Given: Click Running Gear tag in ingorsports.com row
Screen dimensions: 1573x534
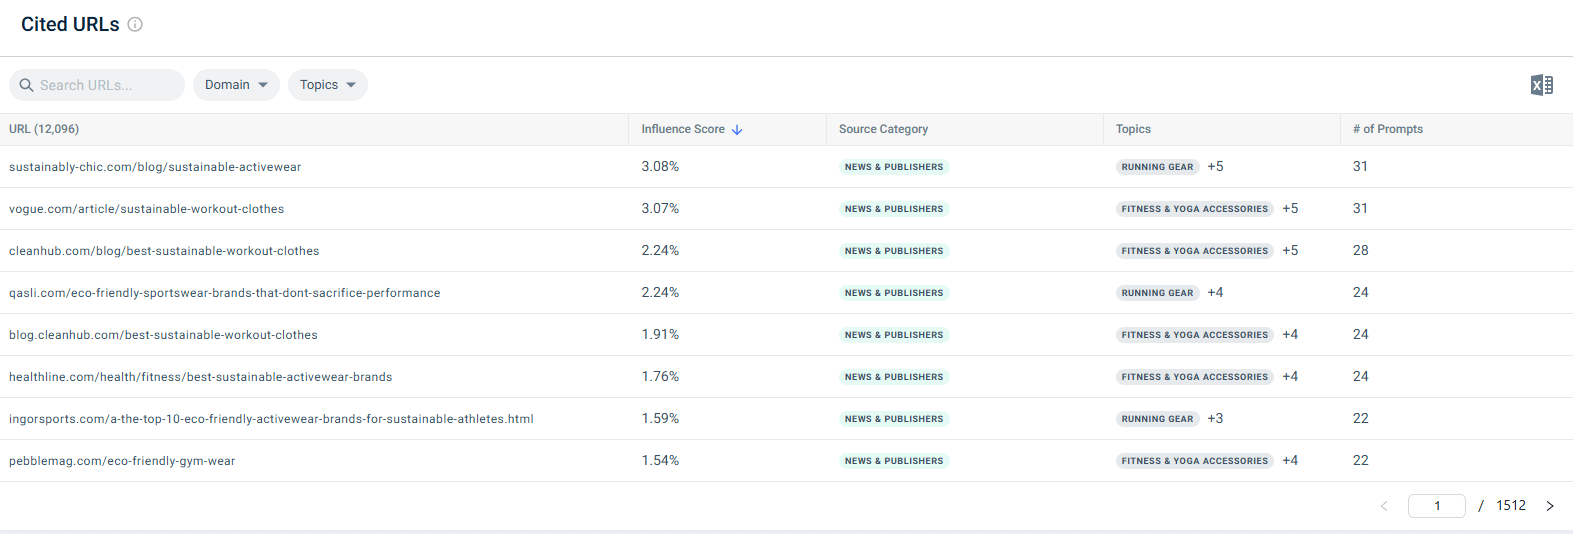Looking at the screenshot, I should click(x=1157, y=419).
